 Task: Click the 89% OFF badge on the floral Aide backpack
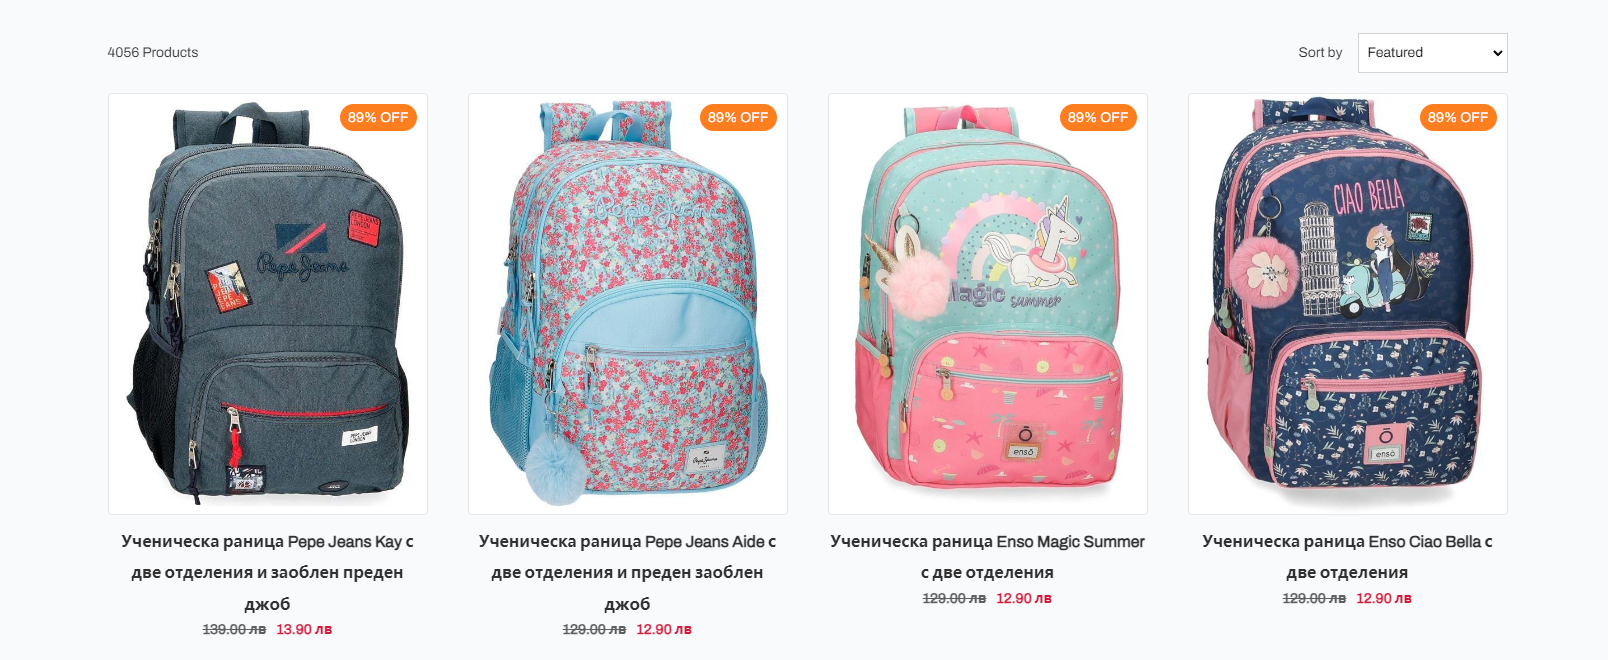click(x=738, y=117)
